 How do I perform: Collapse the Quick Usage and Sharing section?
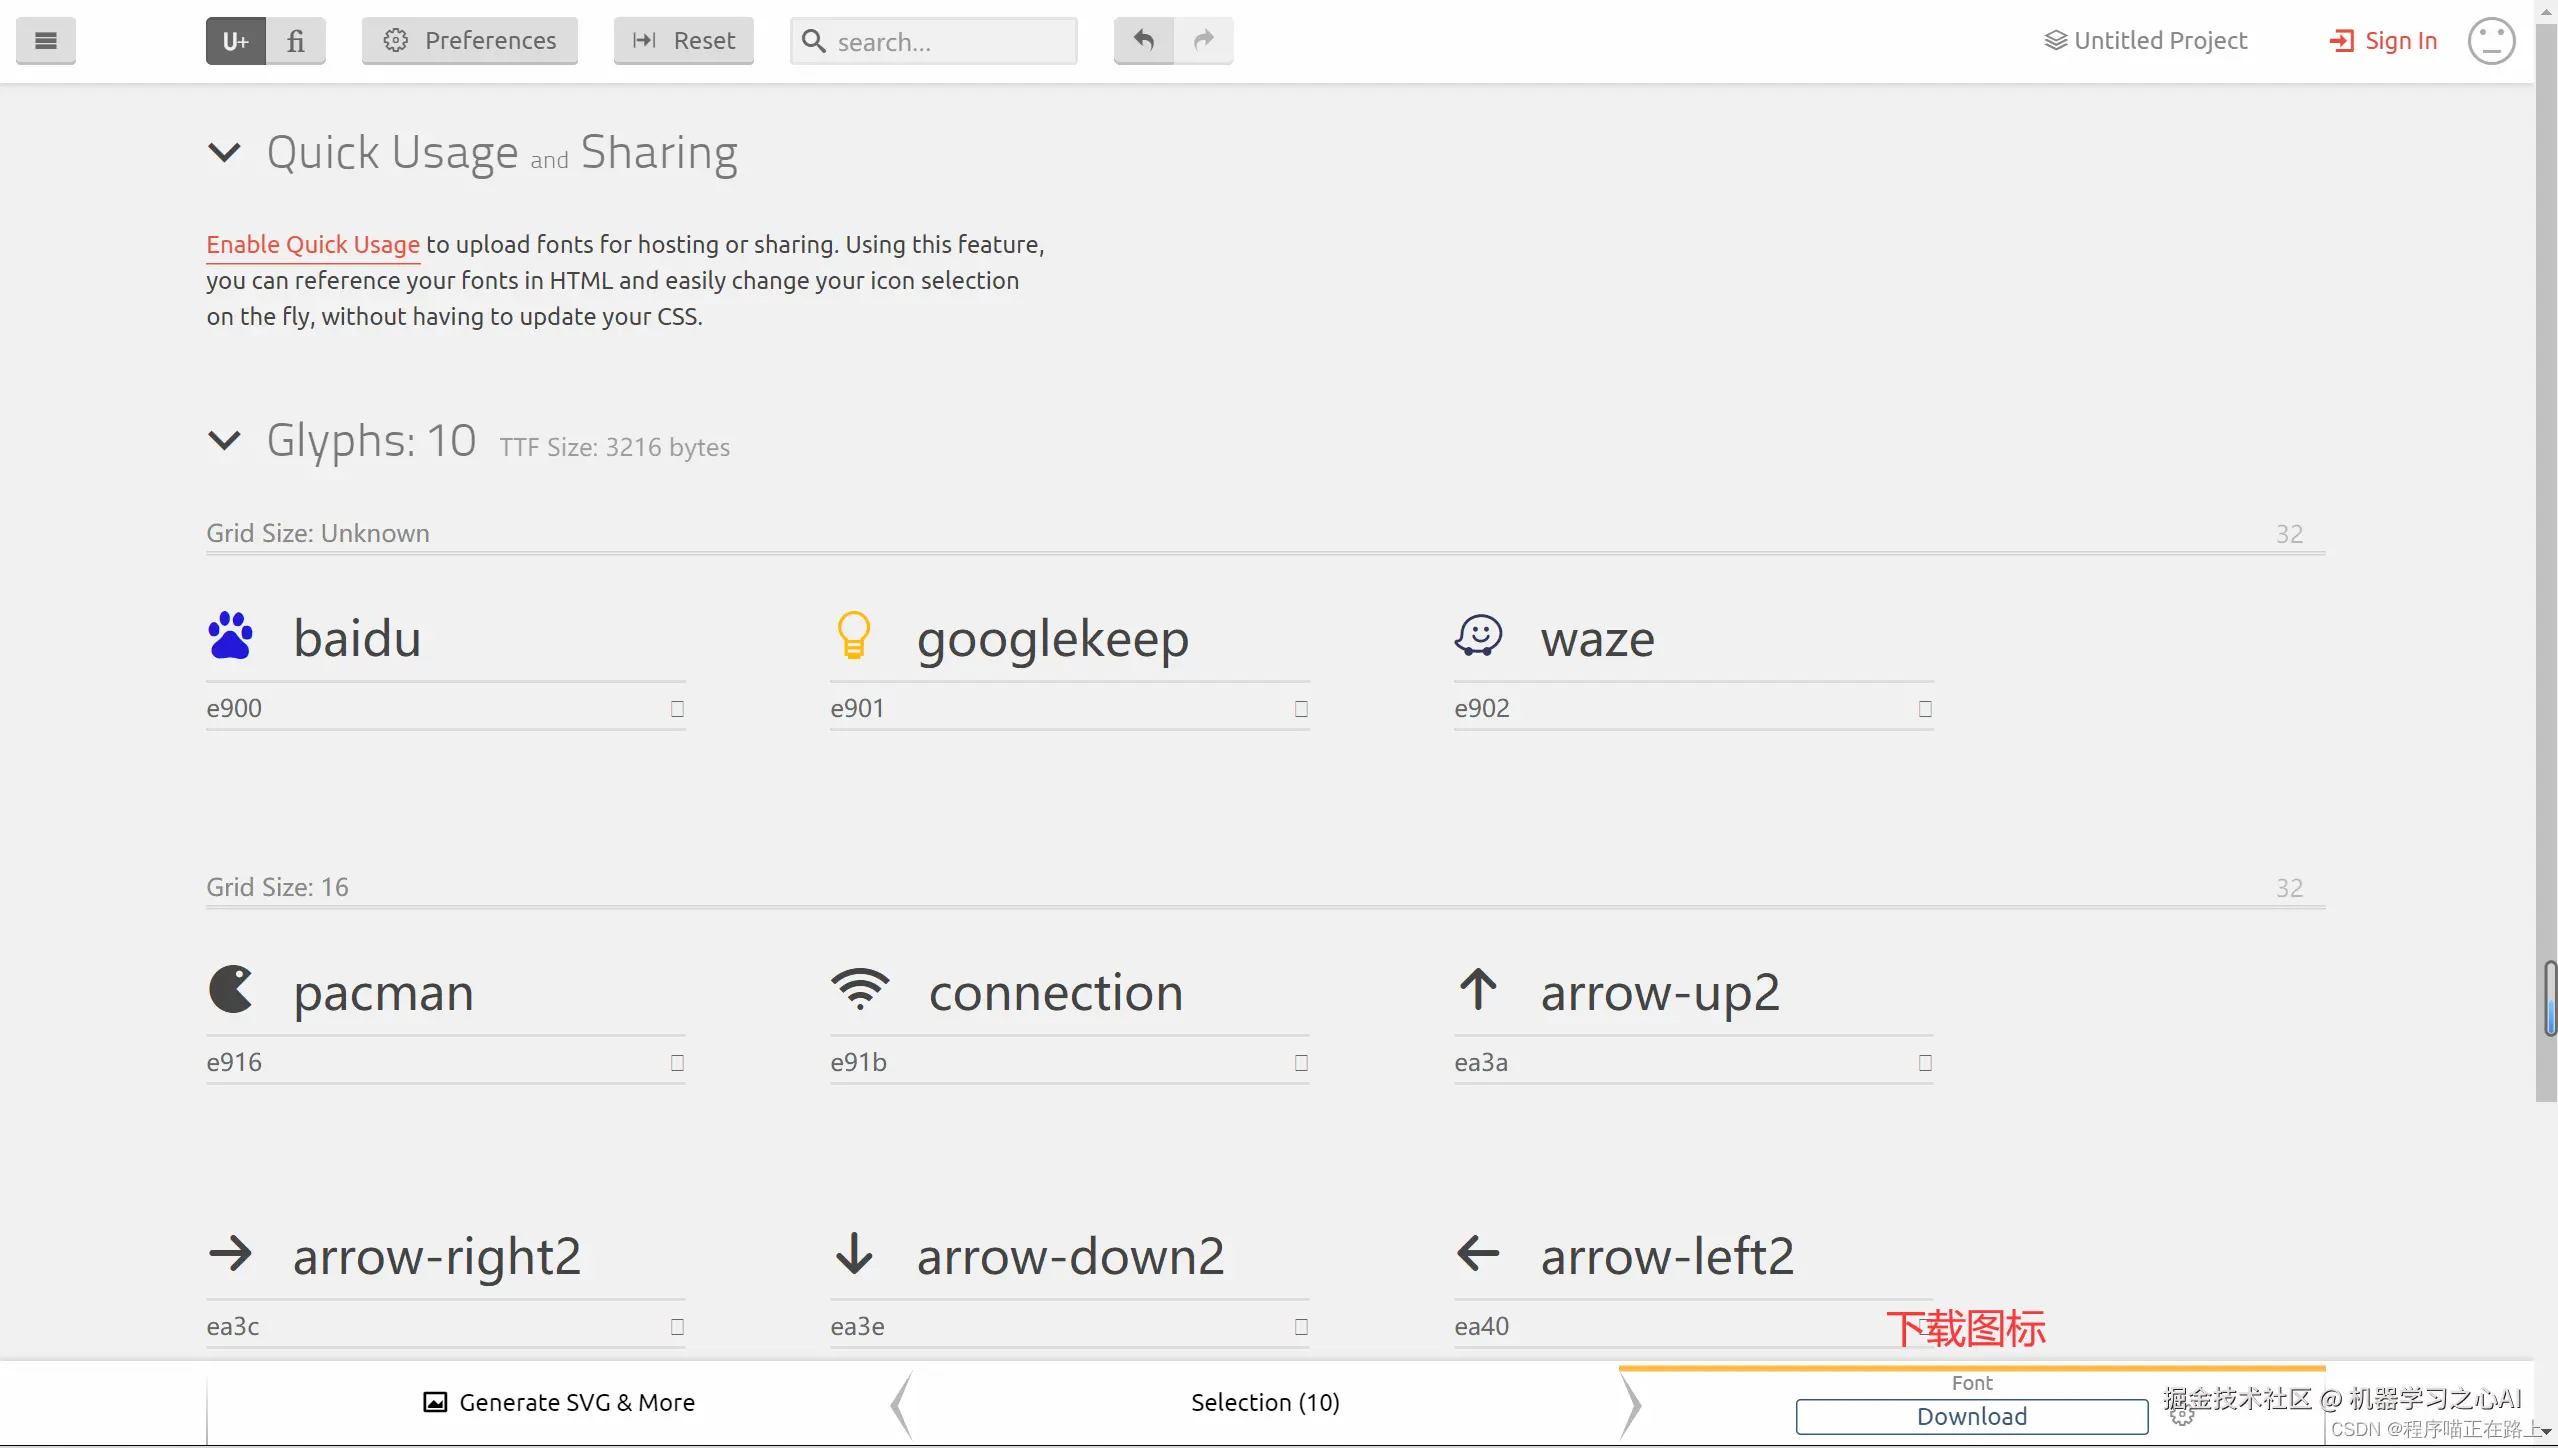click(x=224, y=153)
